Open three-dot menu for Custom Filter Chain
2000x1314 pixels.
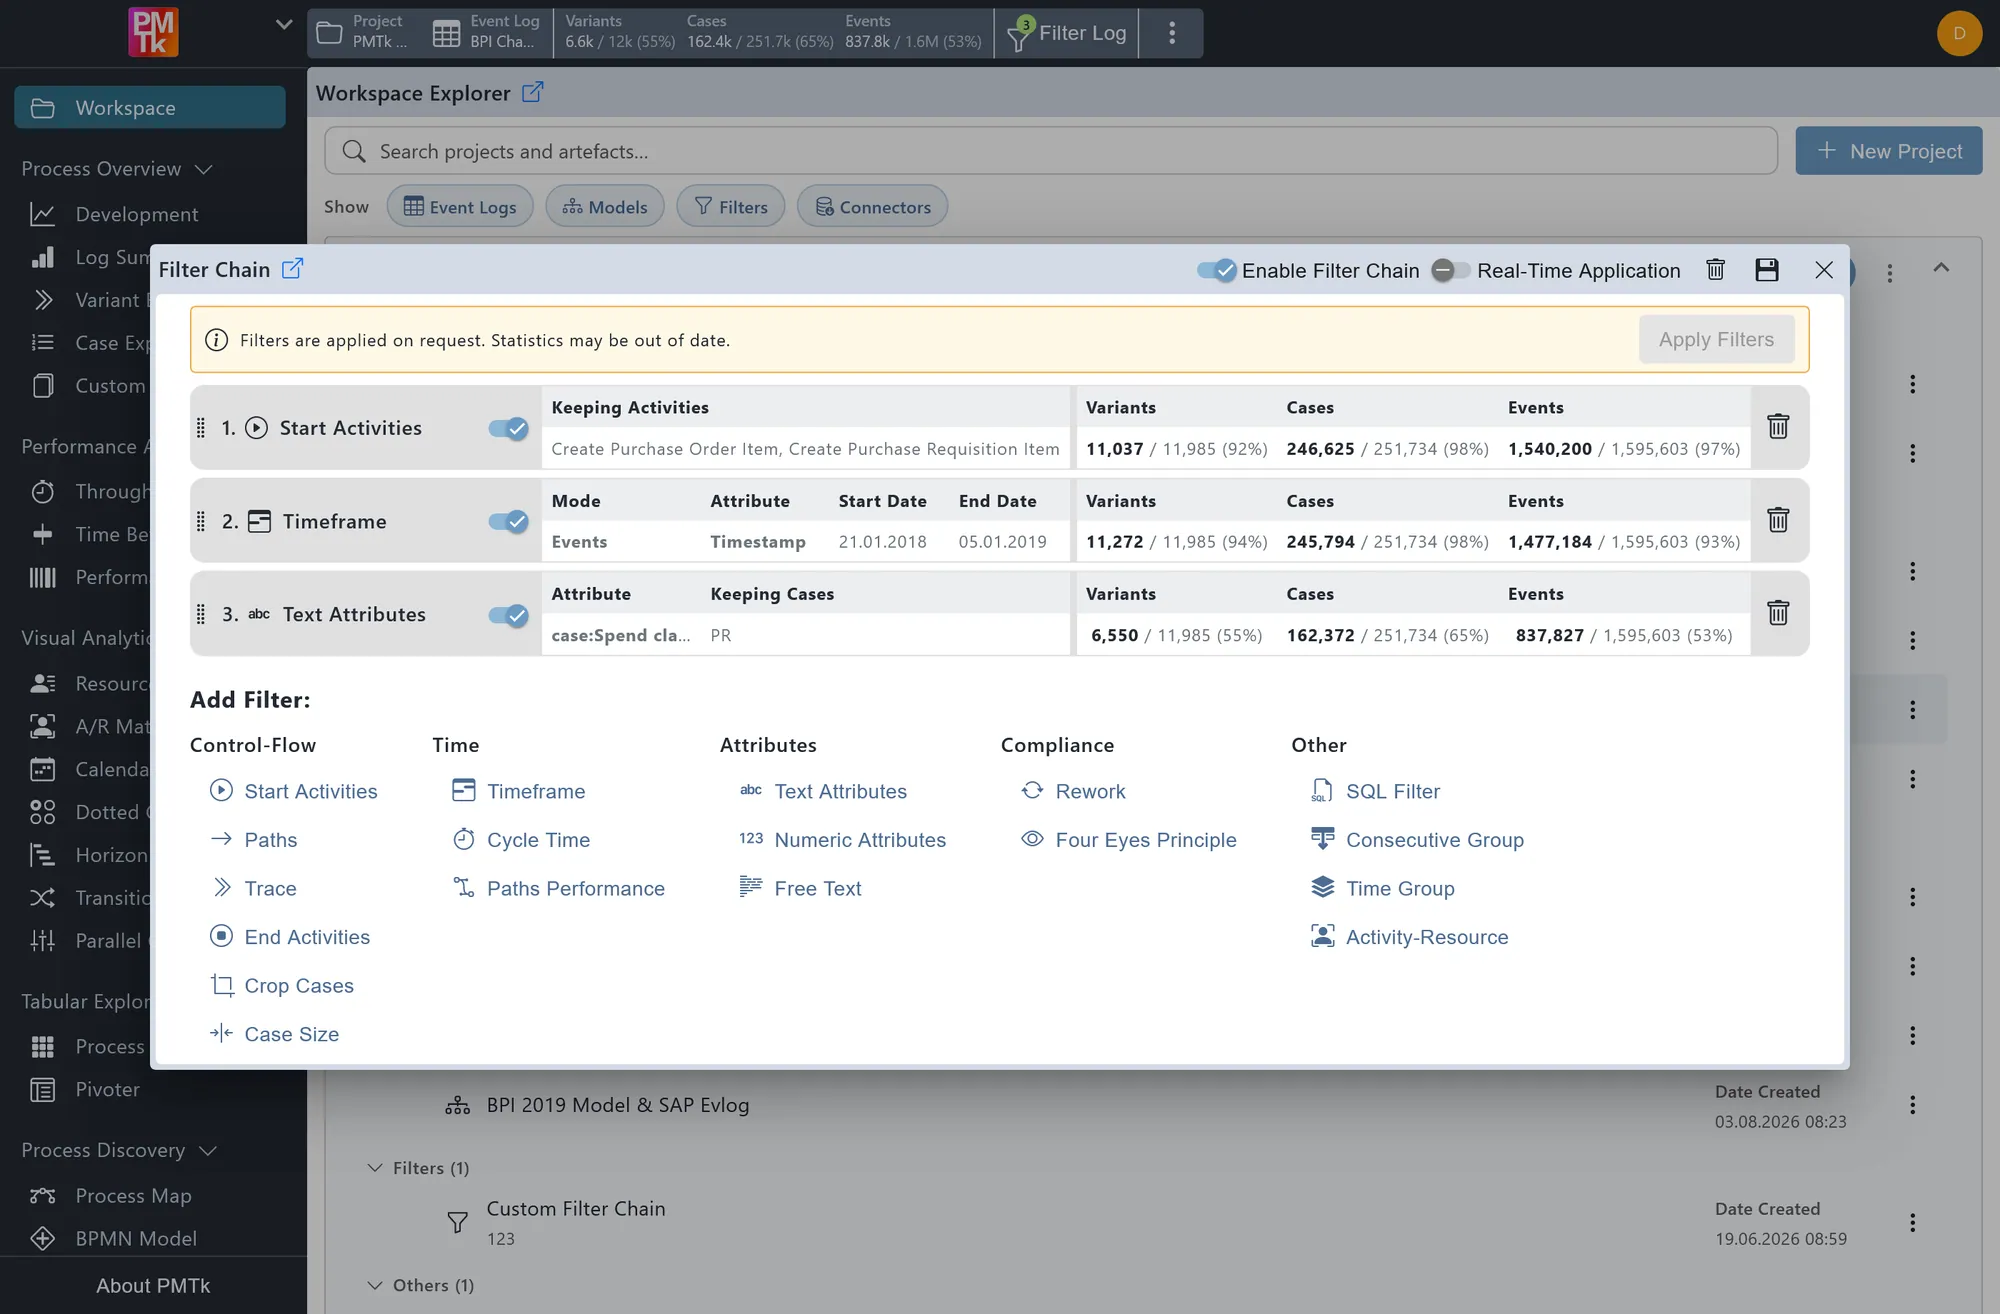1912,1223
